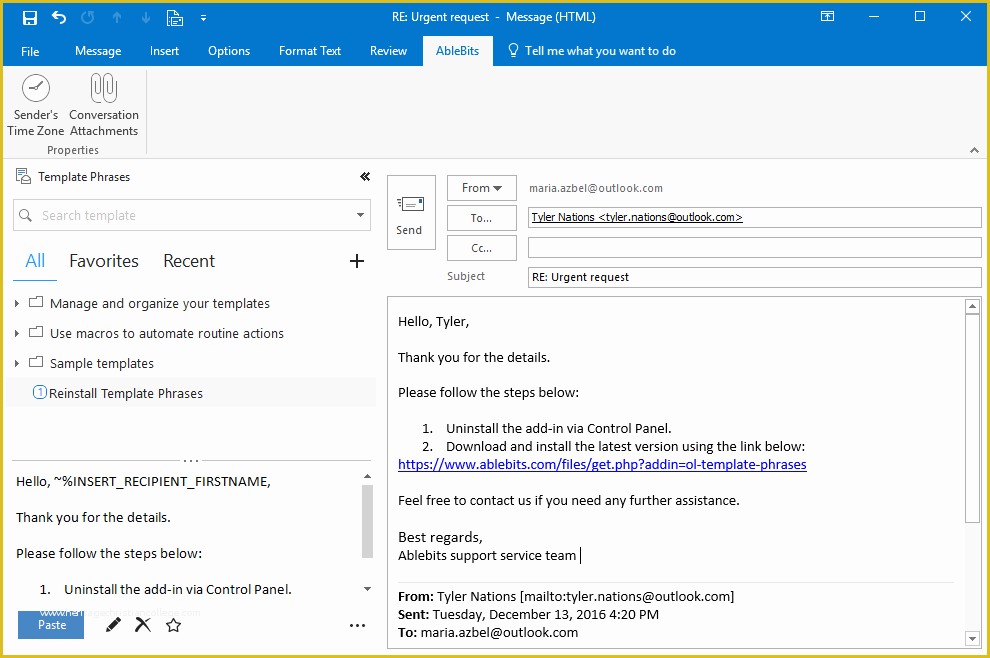The image size is (990, 658).
Task: Click the Cc... button
Action: coord(482,248)
